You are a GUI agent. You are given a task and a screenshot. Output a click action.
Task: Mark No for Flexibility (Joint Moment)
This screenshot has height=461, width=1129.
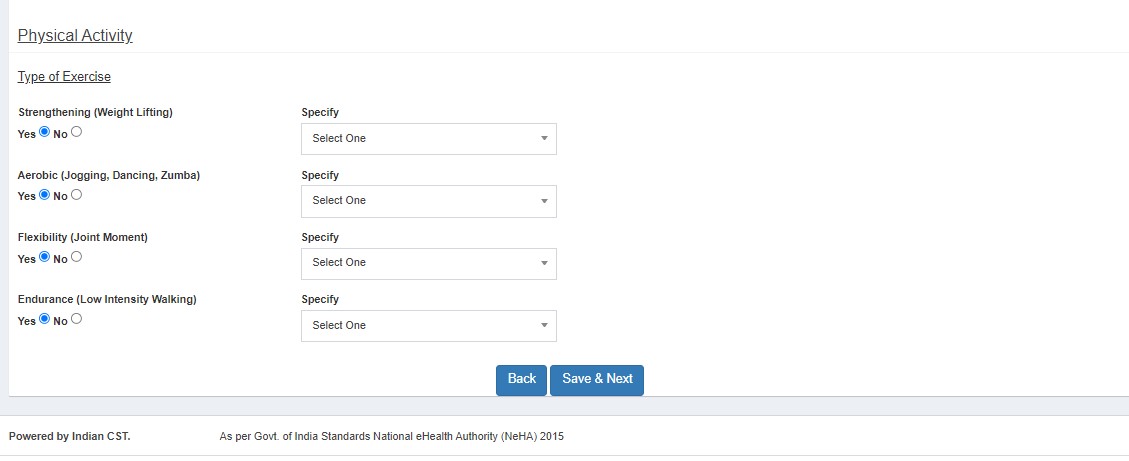click(77, 257)
